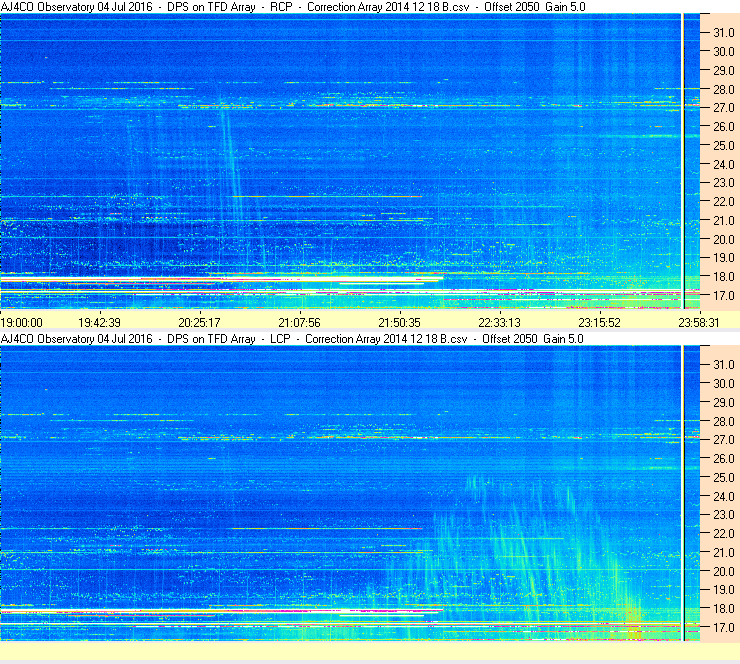Click 30.0 frequency label on RCP chart
The image size is (740, 664).
[724, 52]
